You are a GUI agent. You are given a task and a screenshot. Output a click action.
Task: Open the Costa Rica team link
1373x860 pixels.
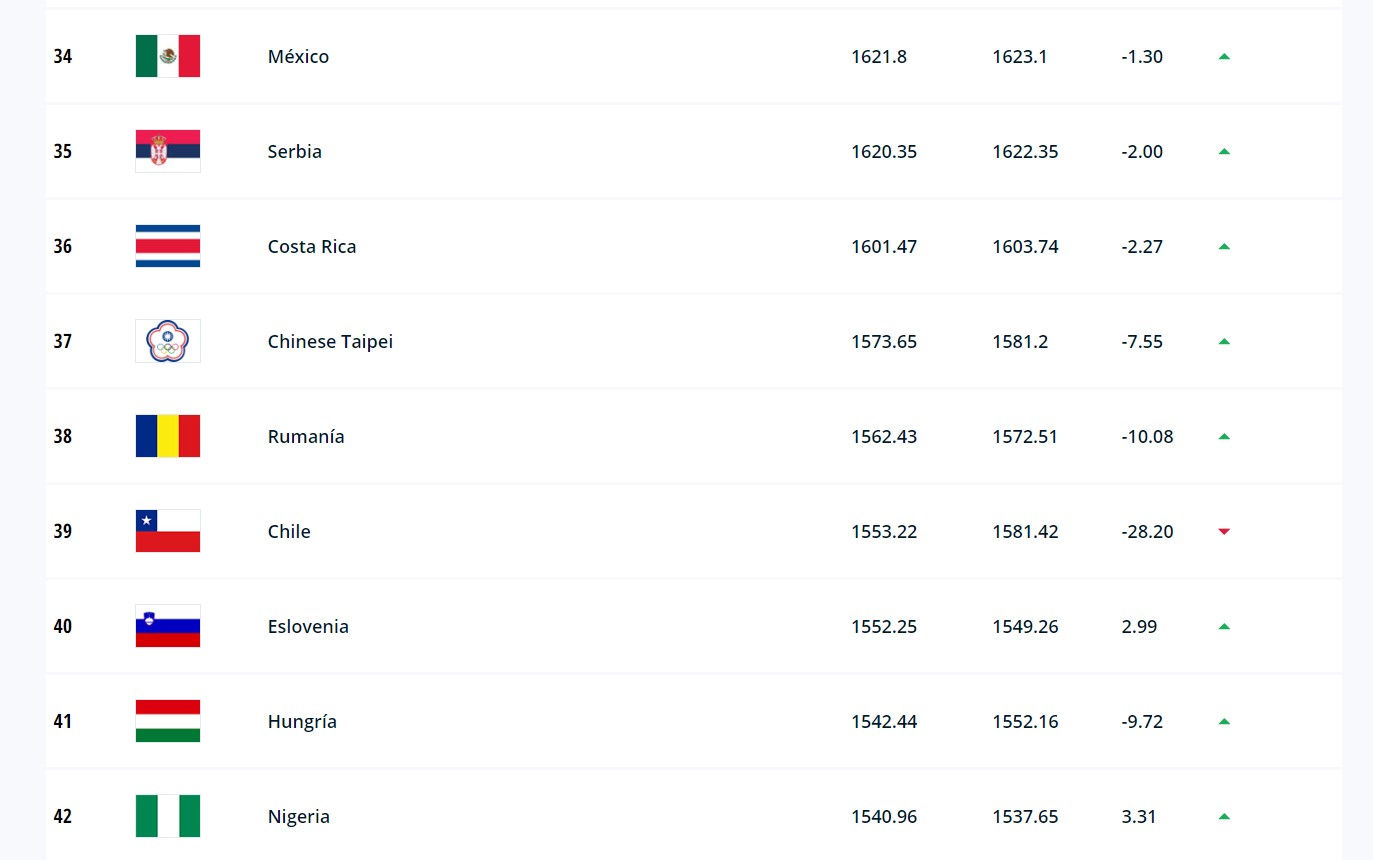click(312, 247)
